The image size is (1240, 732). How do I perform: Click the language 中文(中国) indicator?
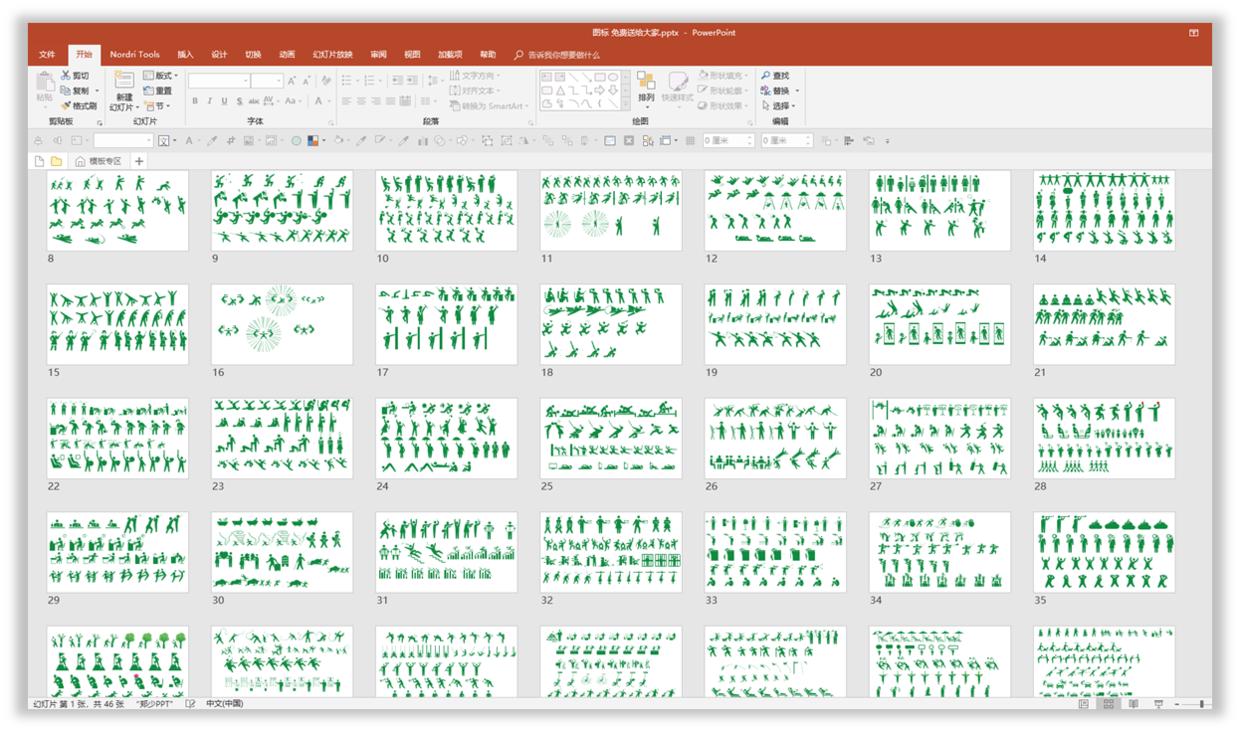pyautogui.click(x=224, y=704)
